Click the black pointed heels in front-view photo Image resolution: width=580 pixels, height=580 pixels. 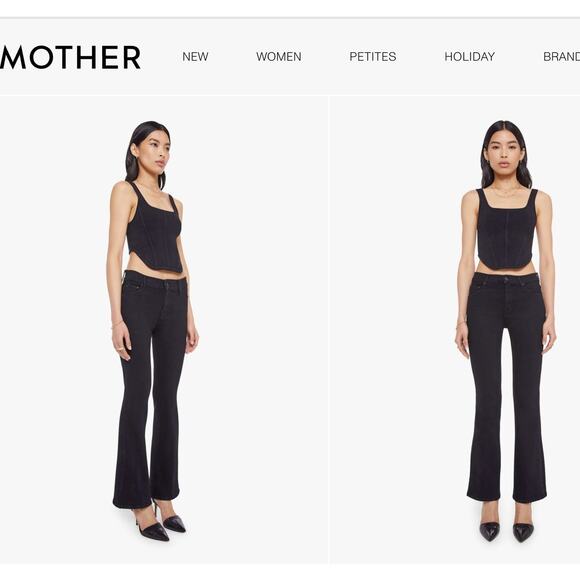[x=506, y=531]
